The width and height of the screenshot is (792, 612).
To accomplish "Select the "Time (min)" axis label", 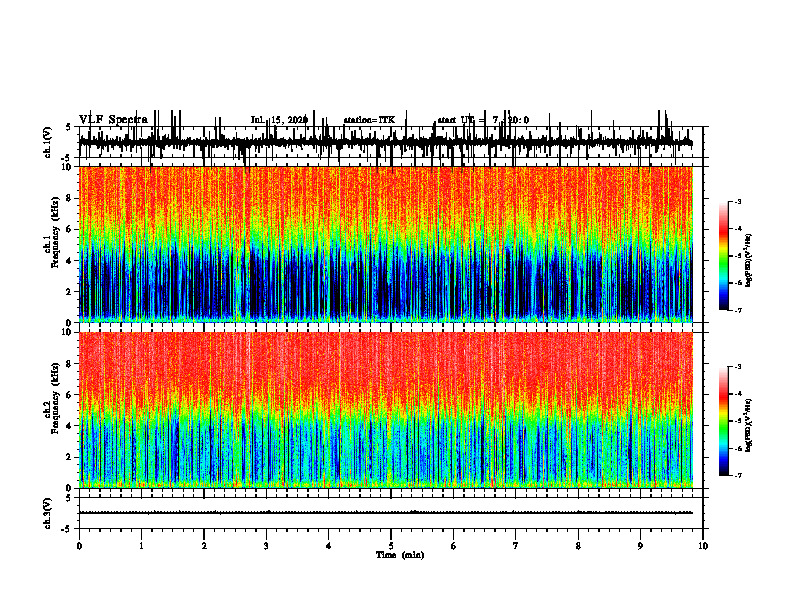I will [400, 555].
